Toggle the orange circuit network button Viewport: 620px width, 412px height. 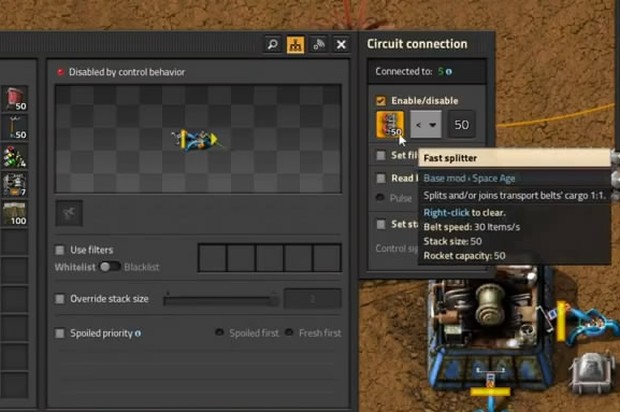pos(295,44)
